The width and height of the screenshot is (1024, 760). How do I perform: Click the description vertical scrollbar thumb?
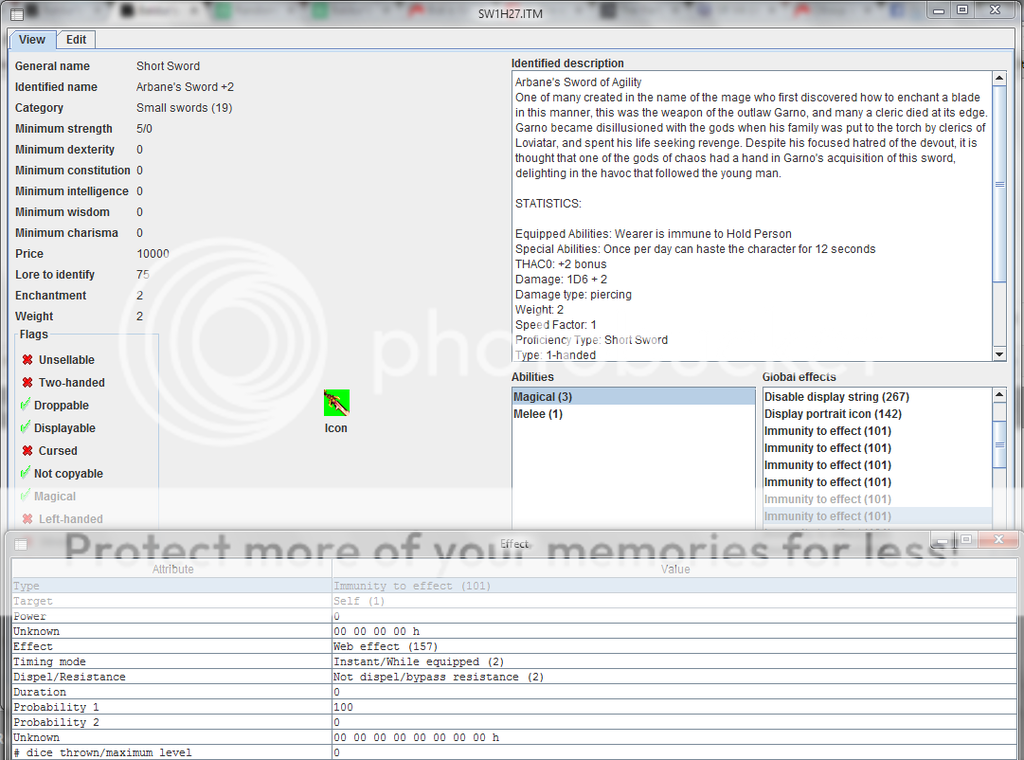pos(999,185)
